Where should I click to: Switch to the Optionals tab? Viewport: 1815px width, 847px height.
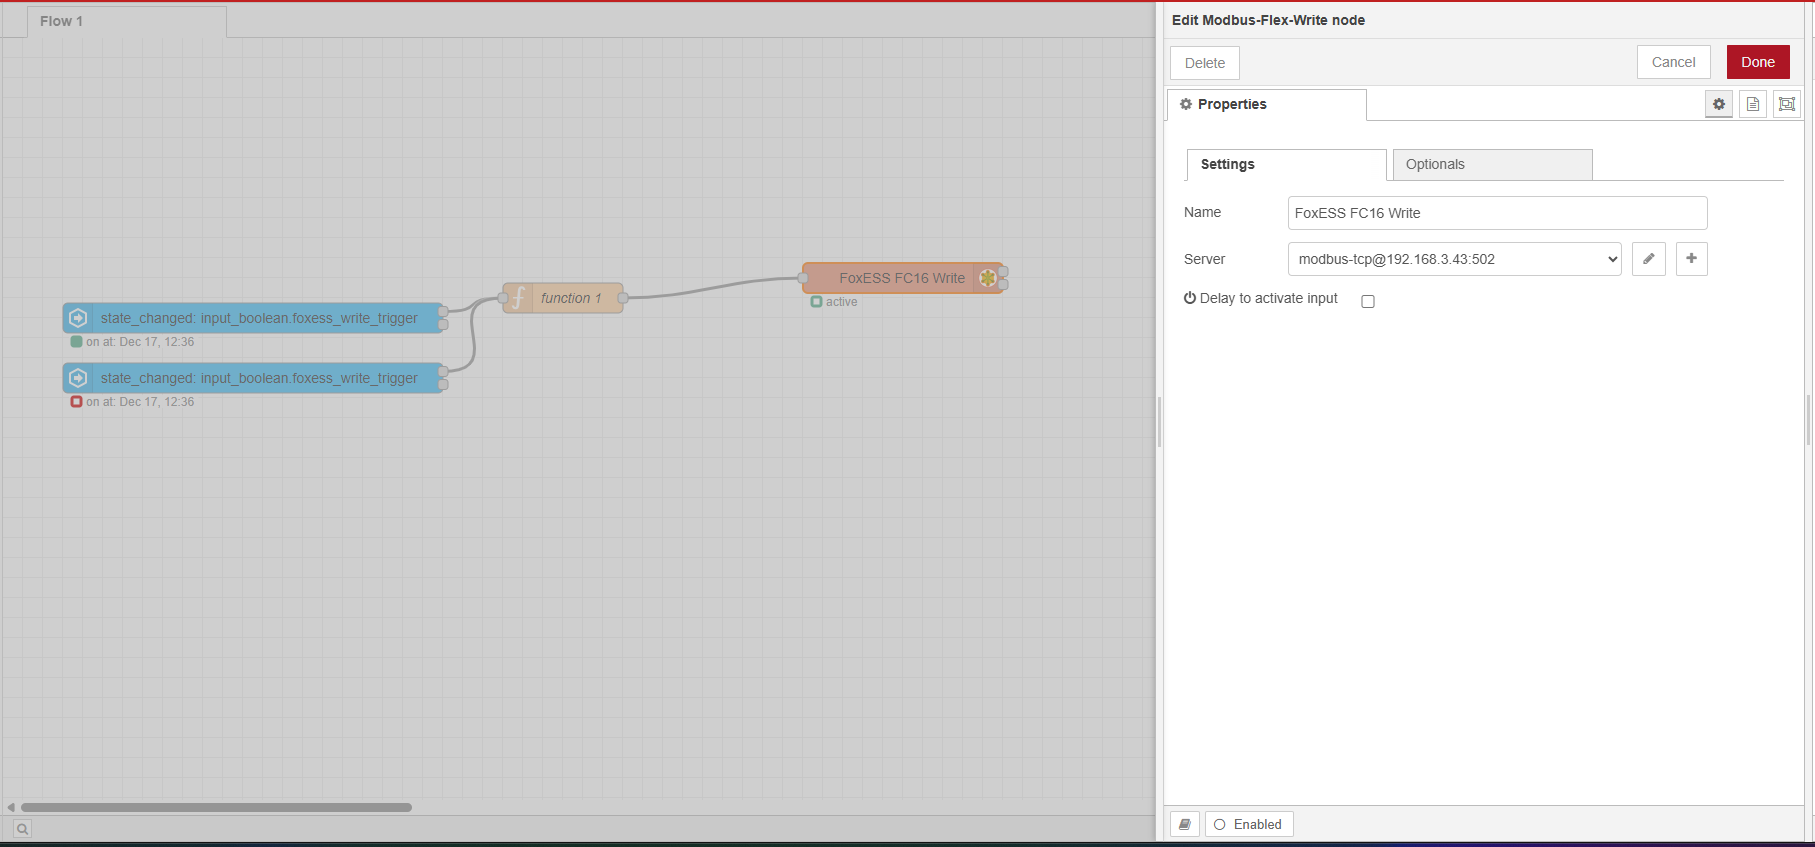click(1491, 165)
